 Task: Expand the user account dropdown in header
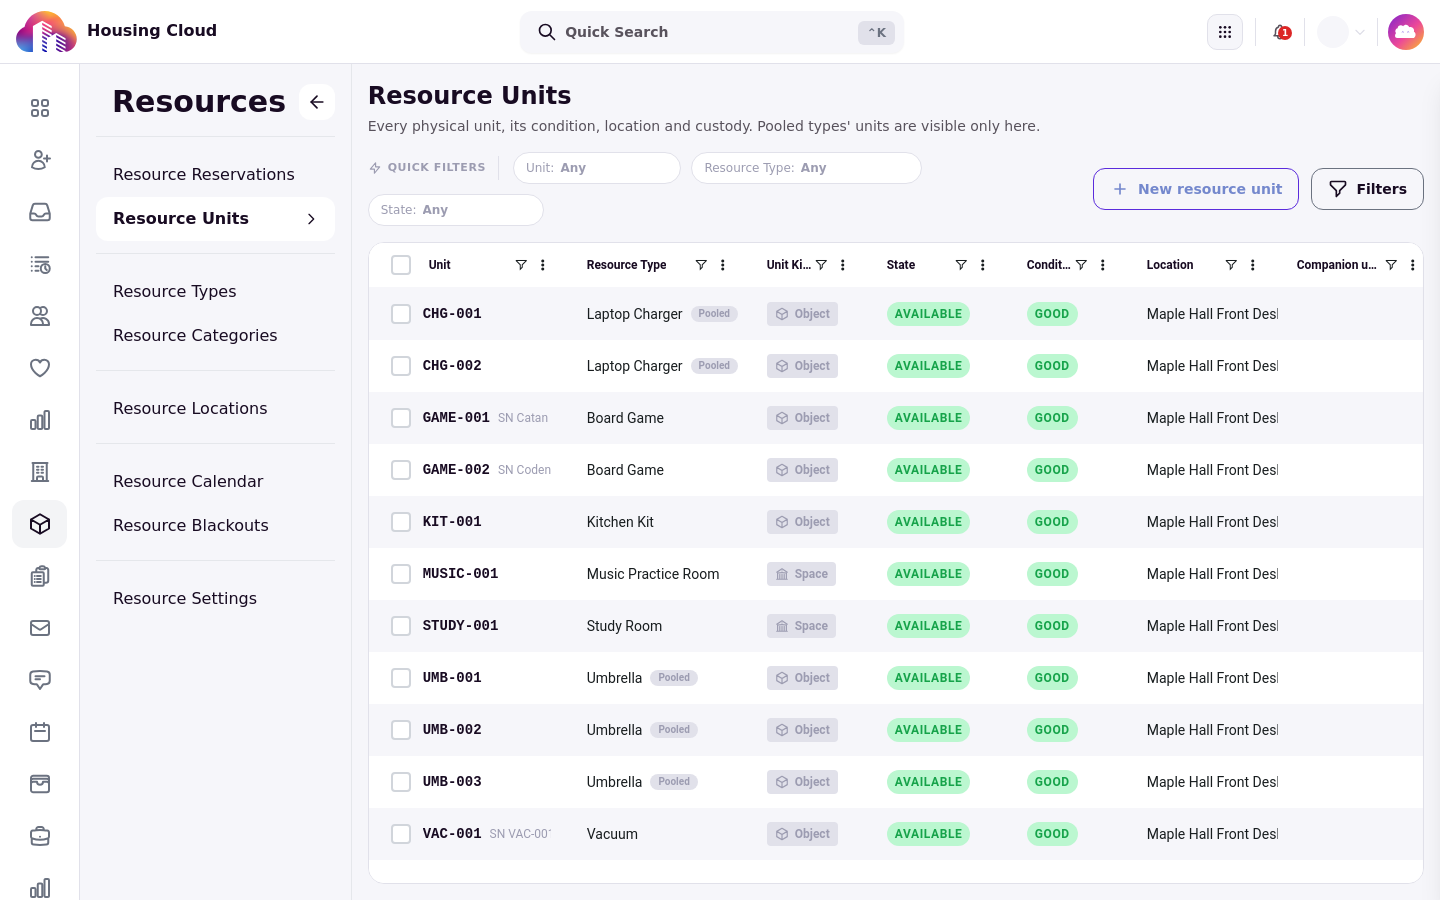[x=1342, y=32]
